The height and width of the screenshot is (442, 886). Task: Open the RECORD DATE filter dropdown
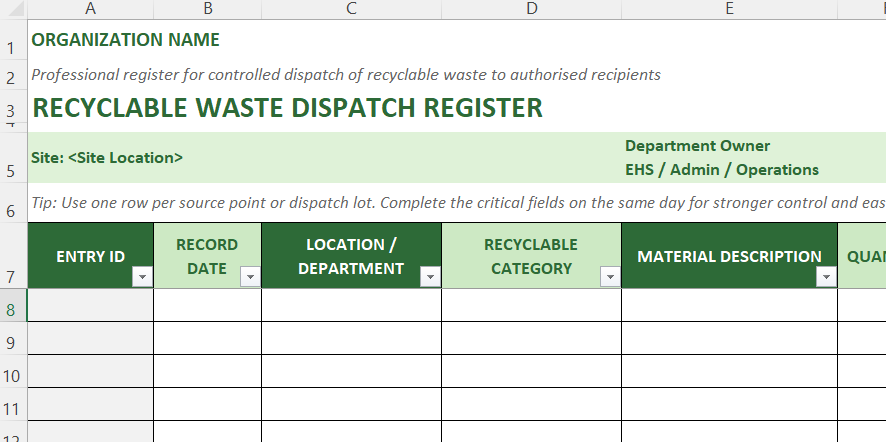click(250, 278)
